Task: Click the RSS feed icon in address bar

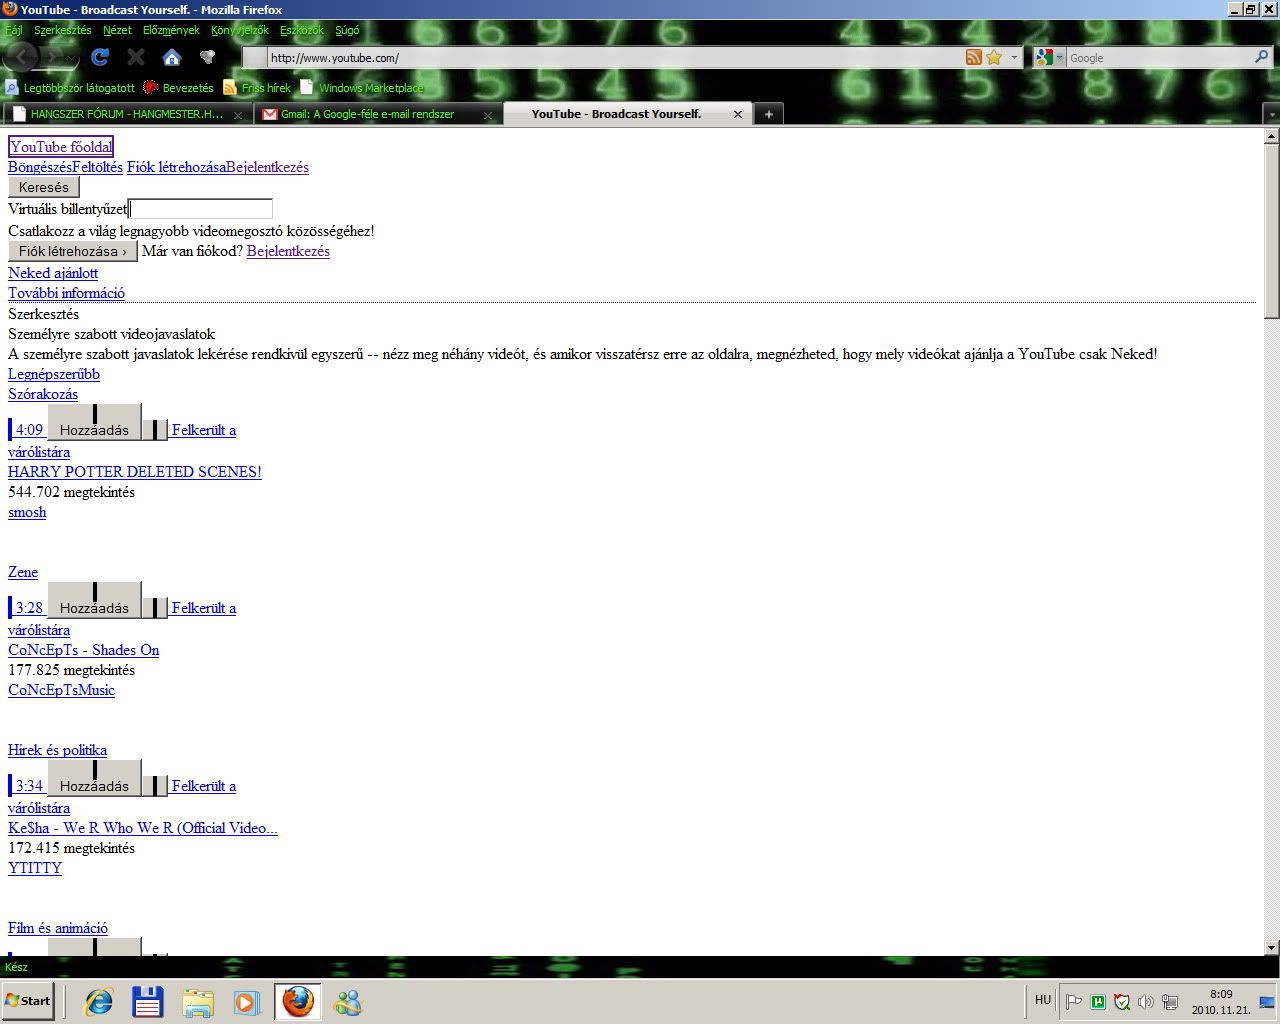Action: pyautogui.click(x=973, y=57)
